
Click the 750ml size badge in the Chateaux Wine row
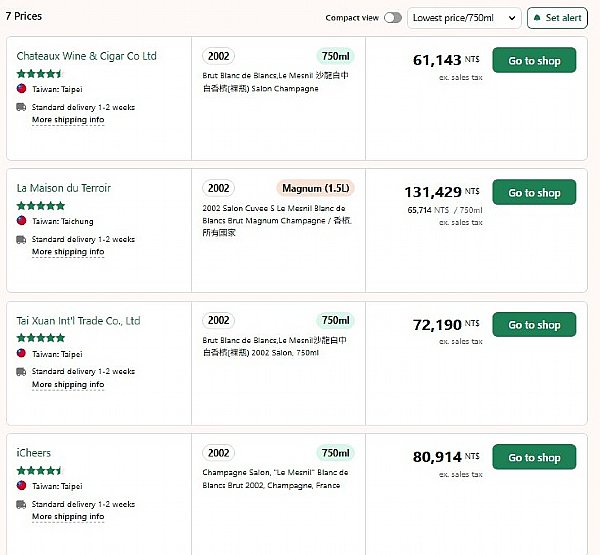click(335, 56)
